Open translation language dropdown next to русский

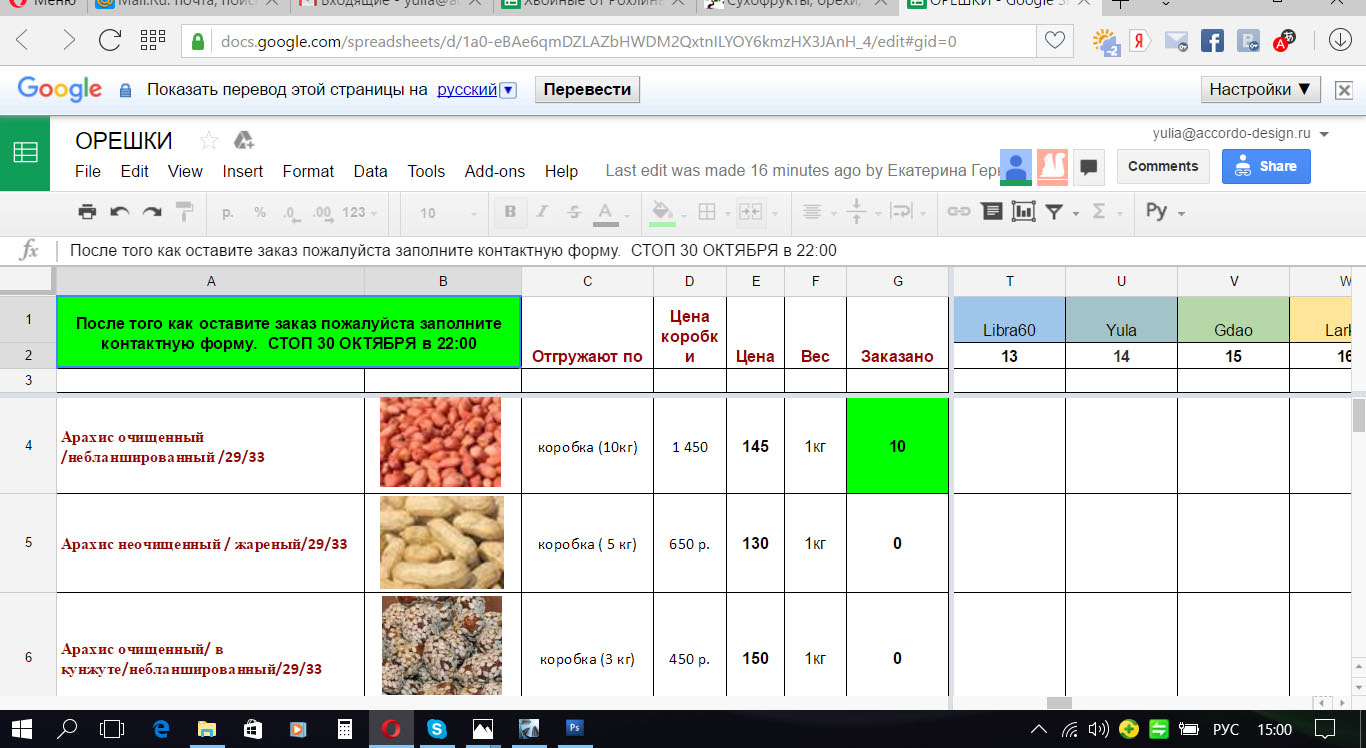click(508, 90)
